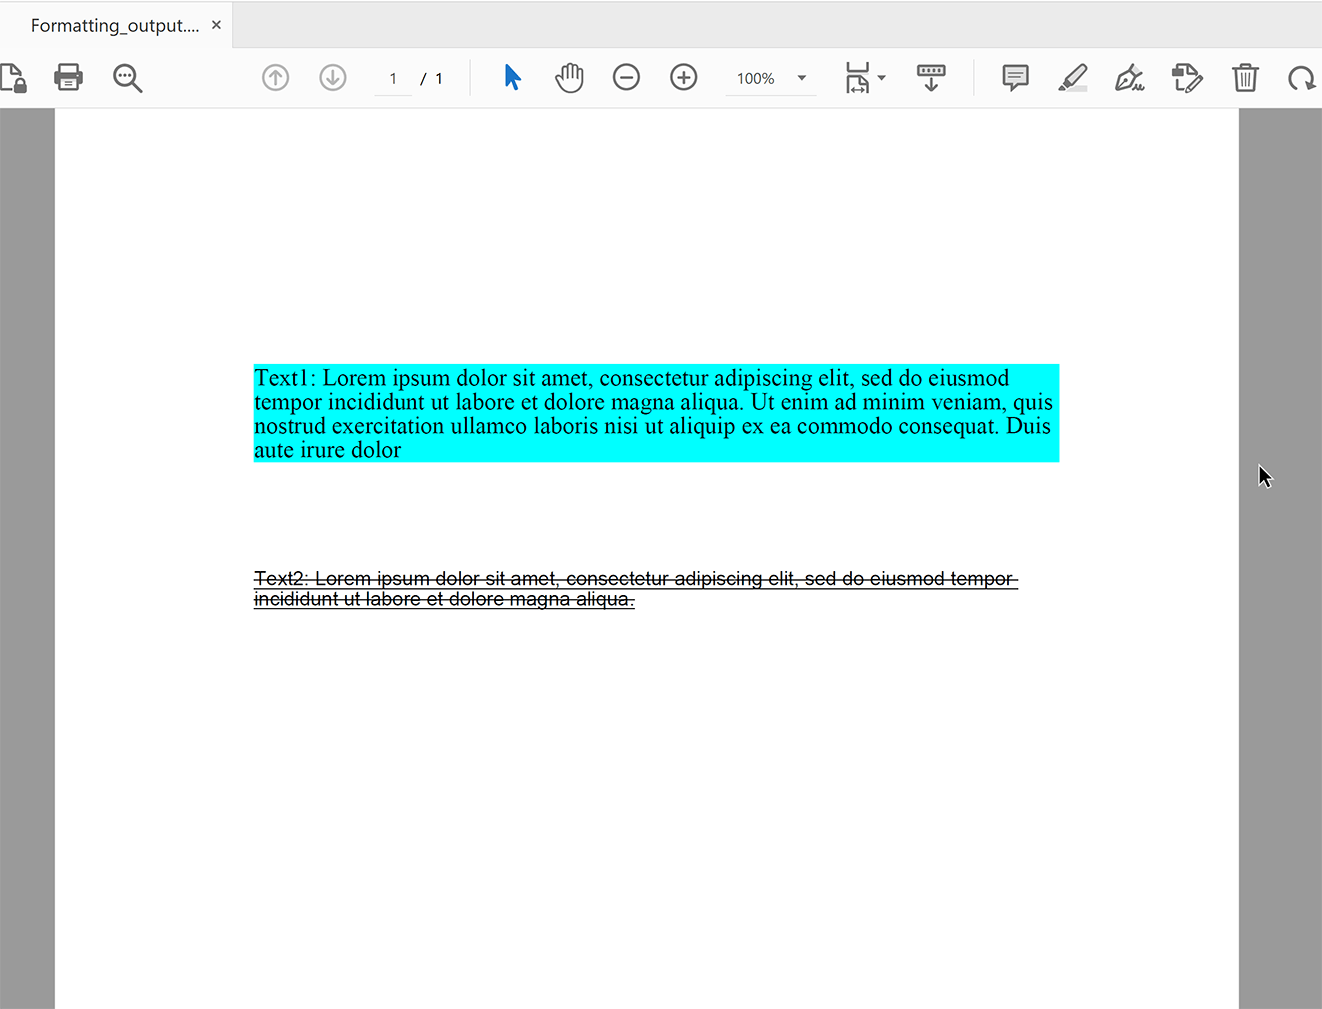Open the Add Comment tool
Screen dimensions: 1322x1009
1014,77
